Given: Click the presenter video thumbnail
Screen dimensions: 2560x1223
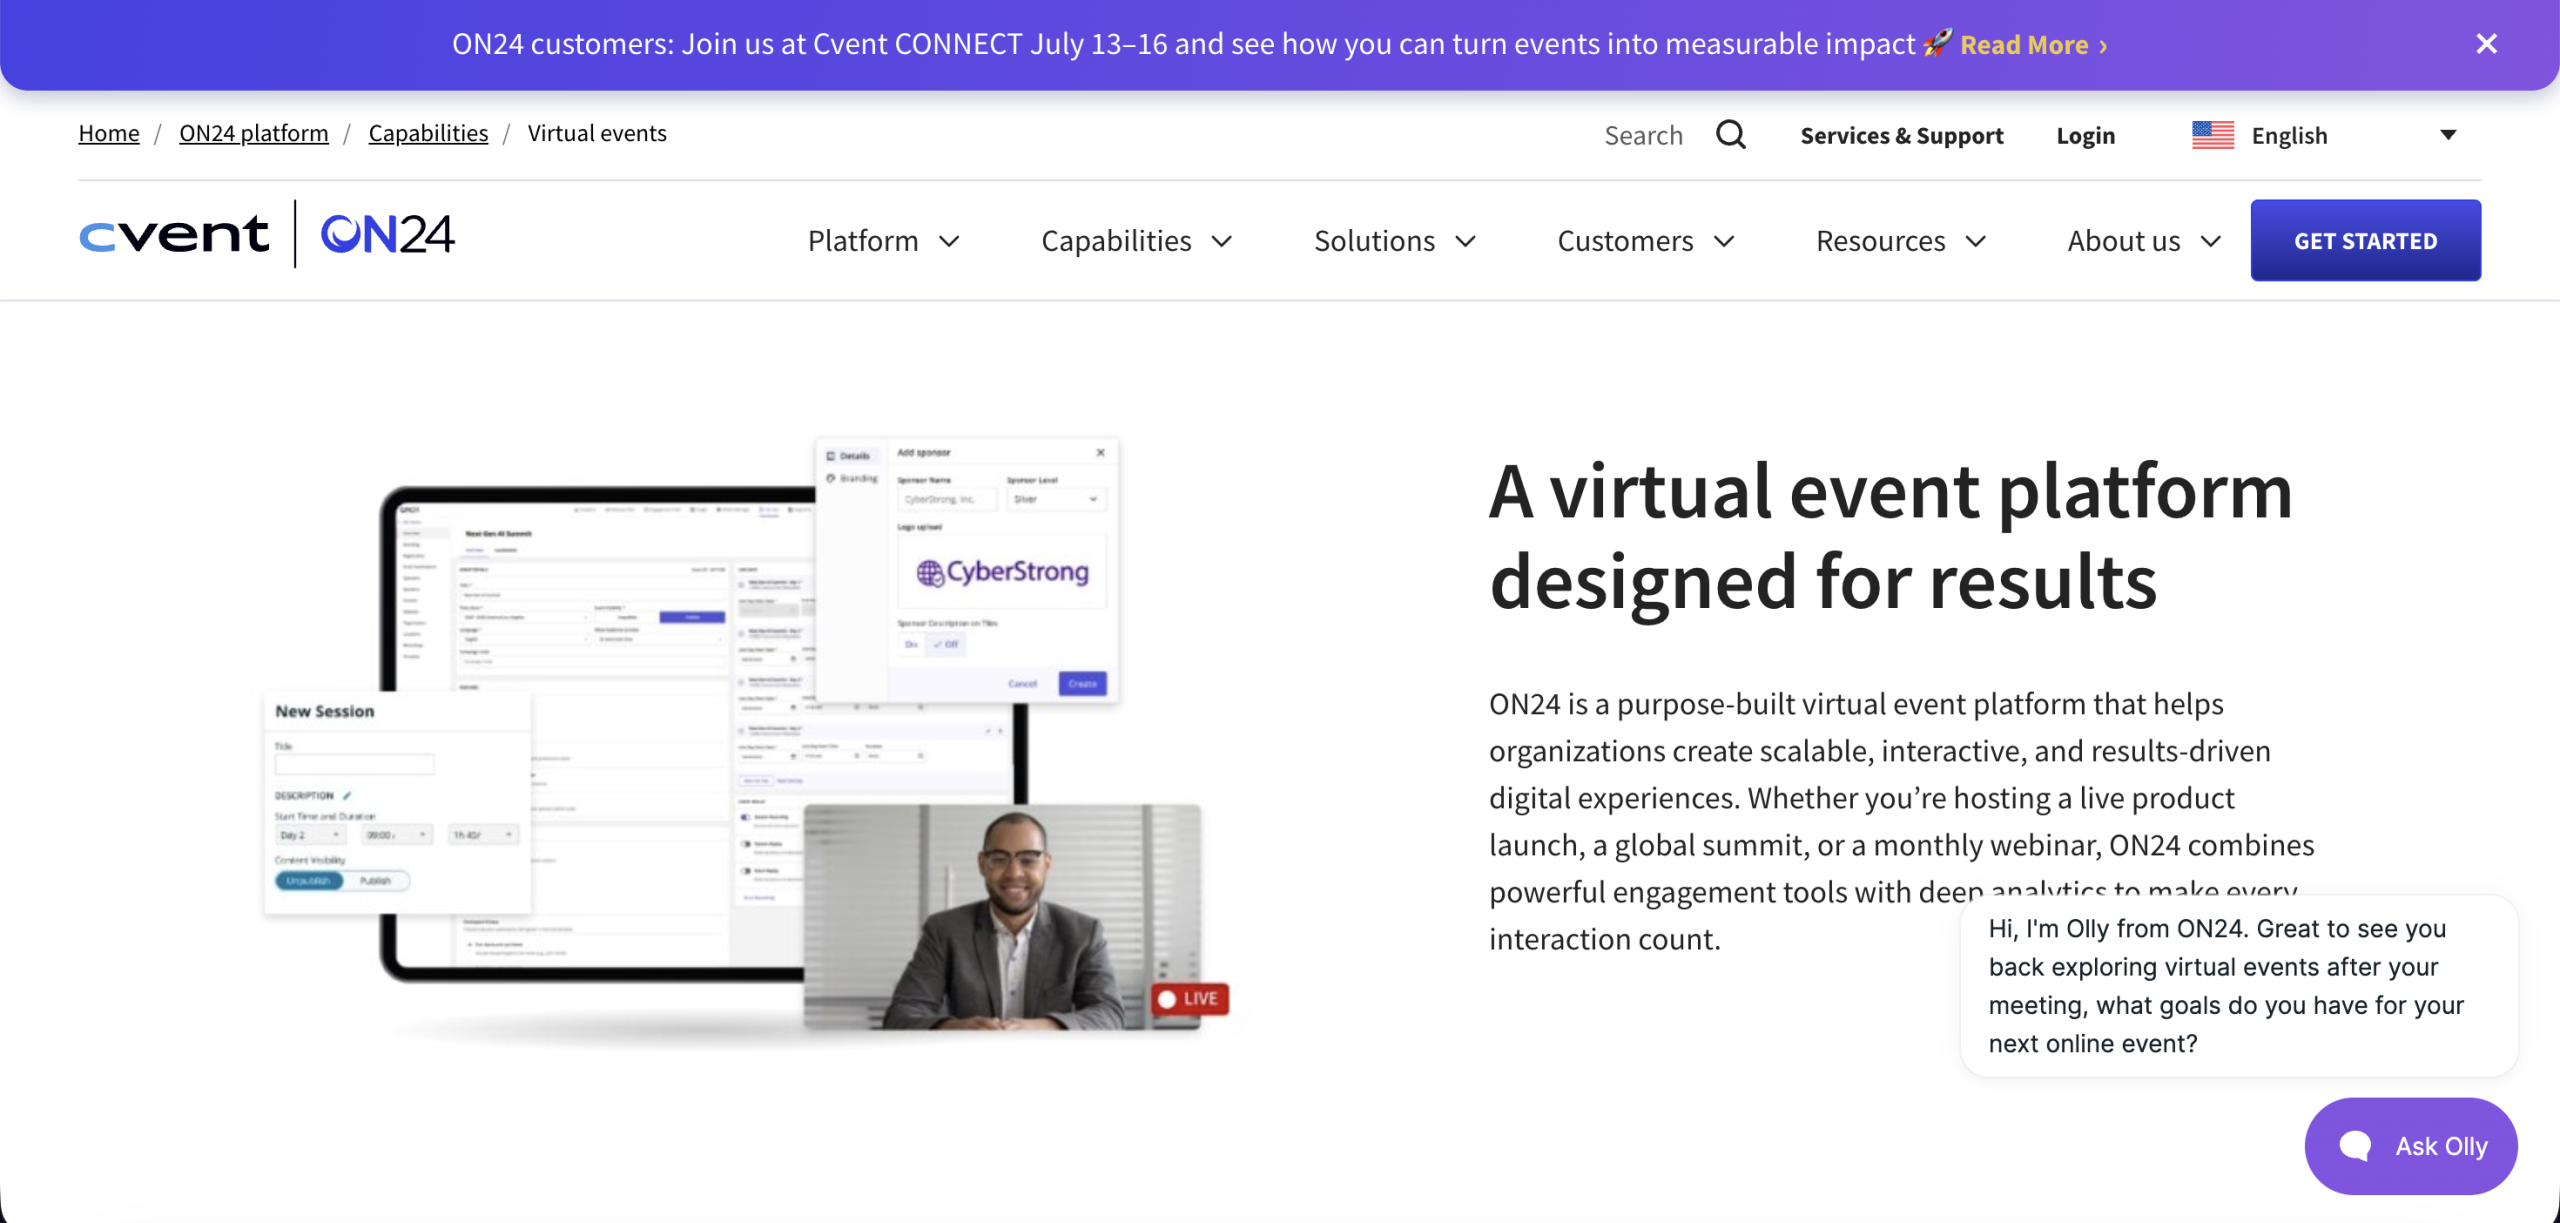Looking at the screenshot, I should tap(1002, 917).
